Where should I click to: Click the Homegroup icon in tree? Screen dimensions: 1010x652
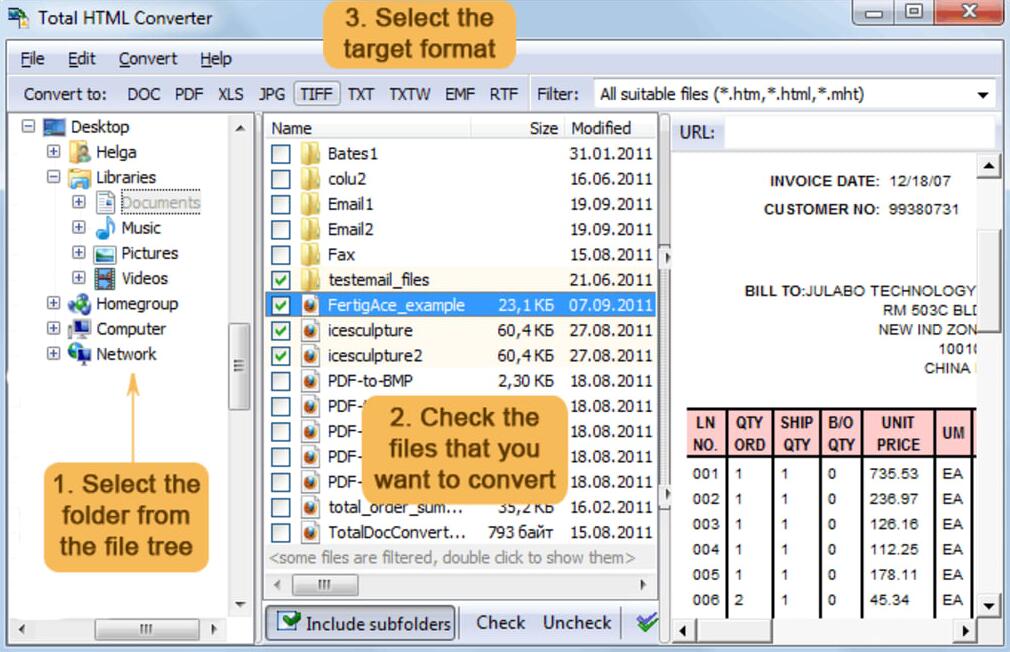click(x=80, y=304)
